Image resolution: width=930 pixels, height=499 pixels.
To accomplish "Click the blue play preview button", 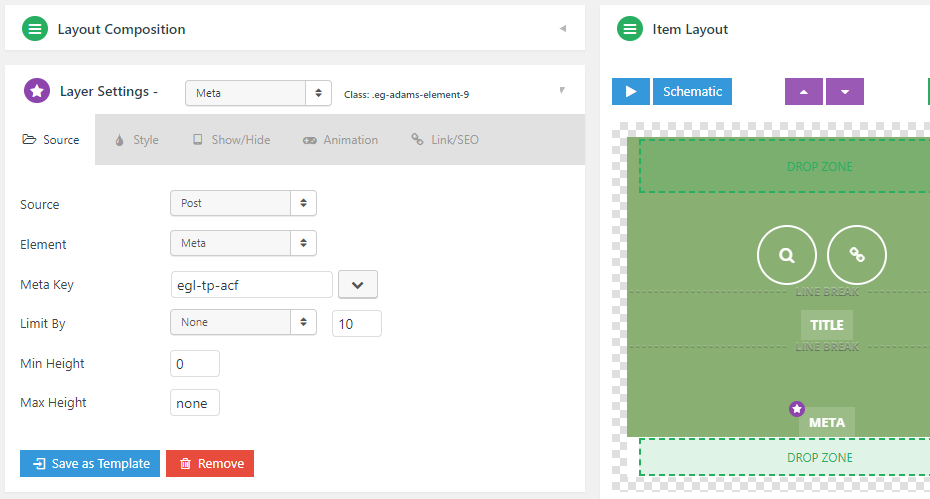I will point(630,91).
